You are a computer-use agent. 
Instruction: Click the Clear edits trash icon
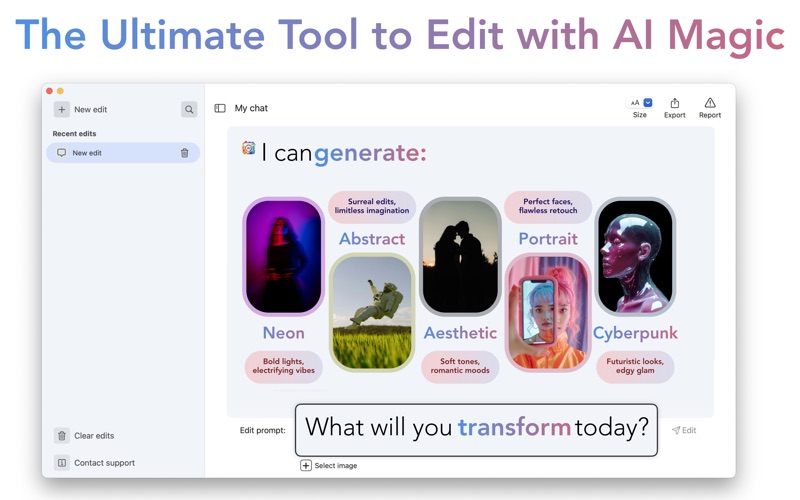point(61,436)
